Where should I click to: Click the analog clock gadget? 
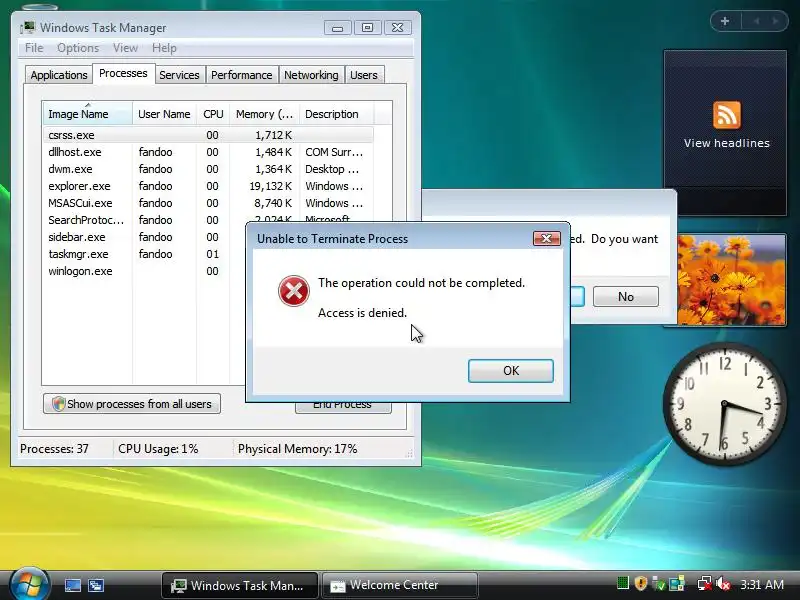point(724,404)
